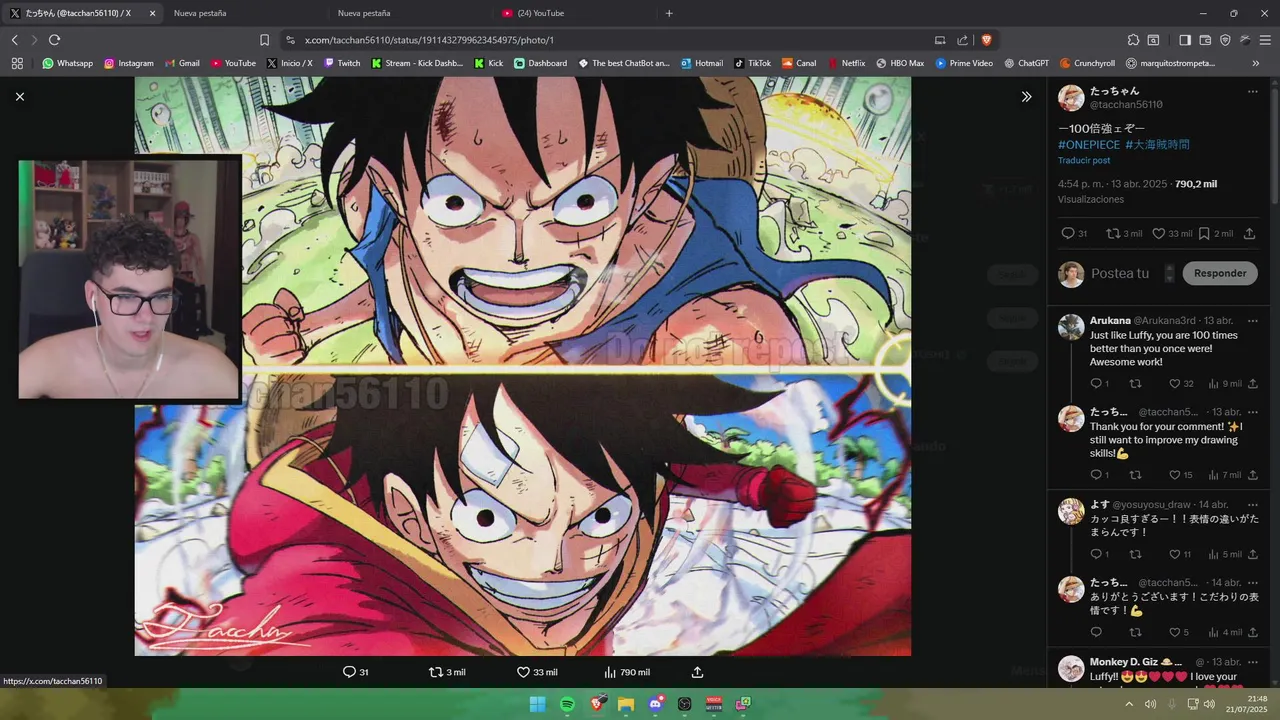The image size is (1280, 720).
Task: Like the ありがとうございます reply with 5 likes
Action: tap(1175, 632)
